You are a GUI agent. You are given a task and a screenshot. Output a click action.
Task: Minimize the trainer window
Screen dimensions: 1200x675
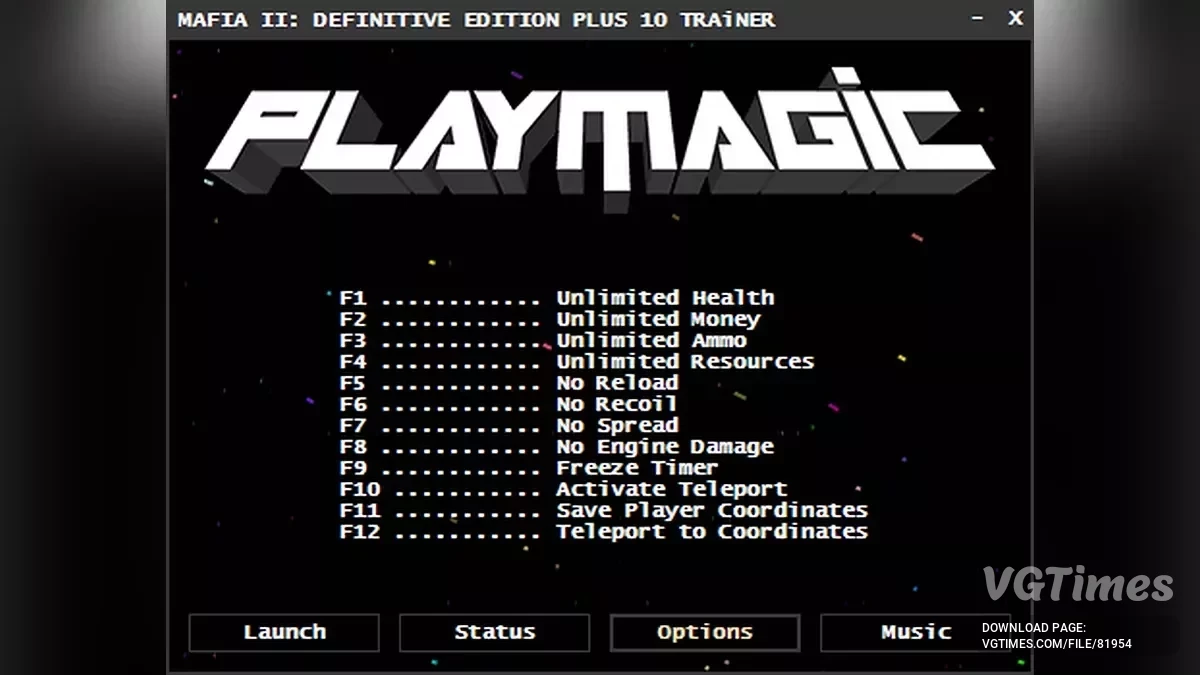click(x=976, y=18)
